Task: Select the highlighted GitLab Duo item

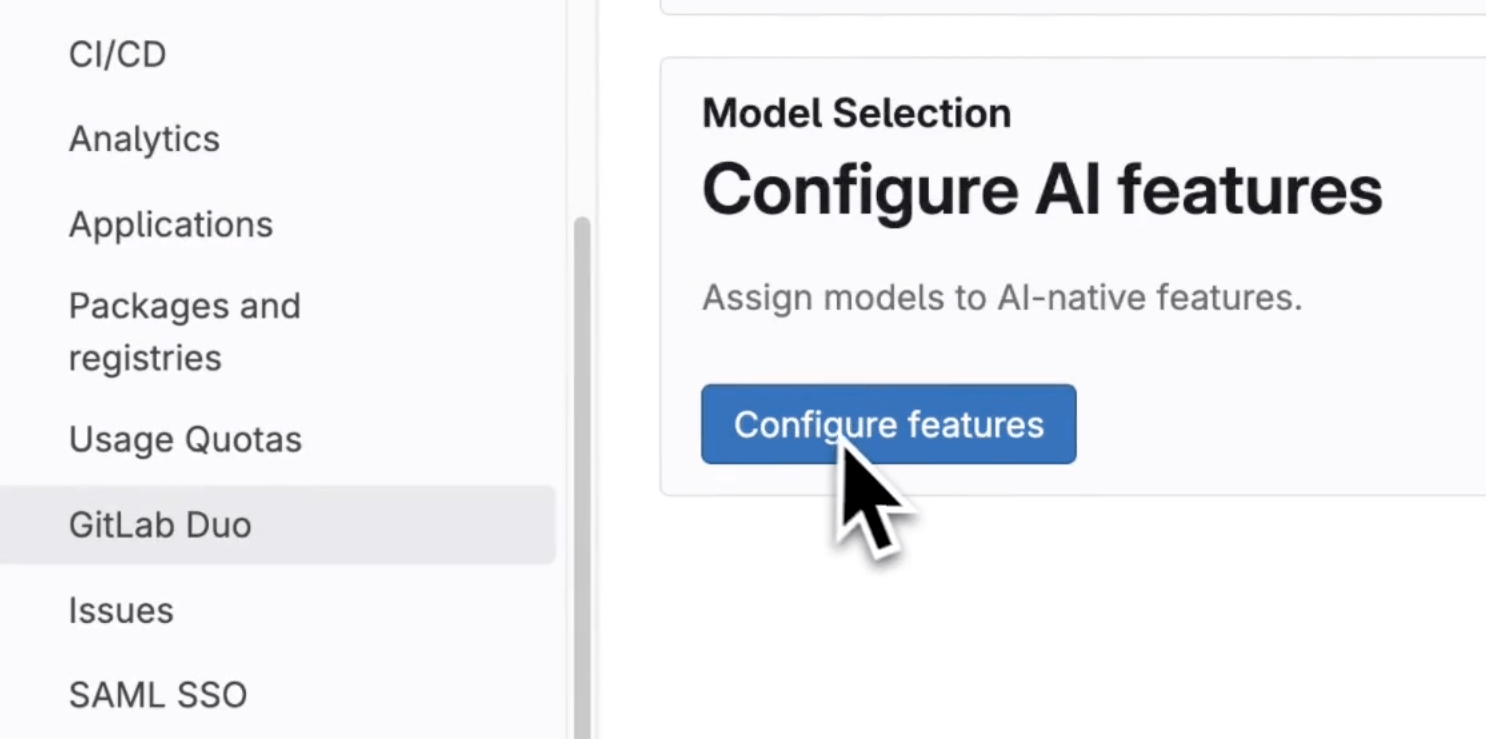Action: click(160, 525)
